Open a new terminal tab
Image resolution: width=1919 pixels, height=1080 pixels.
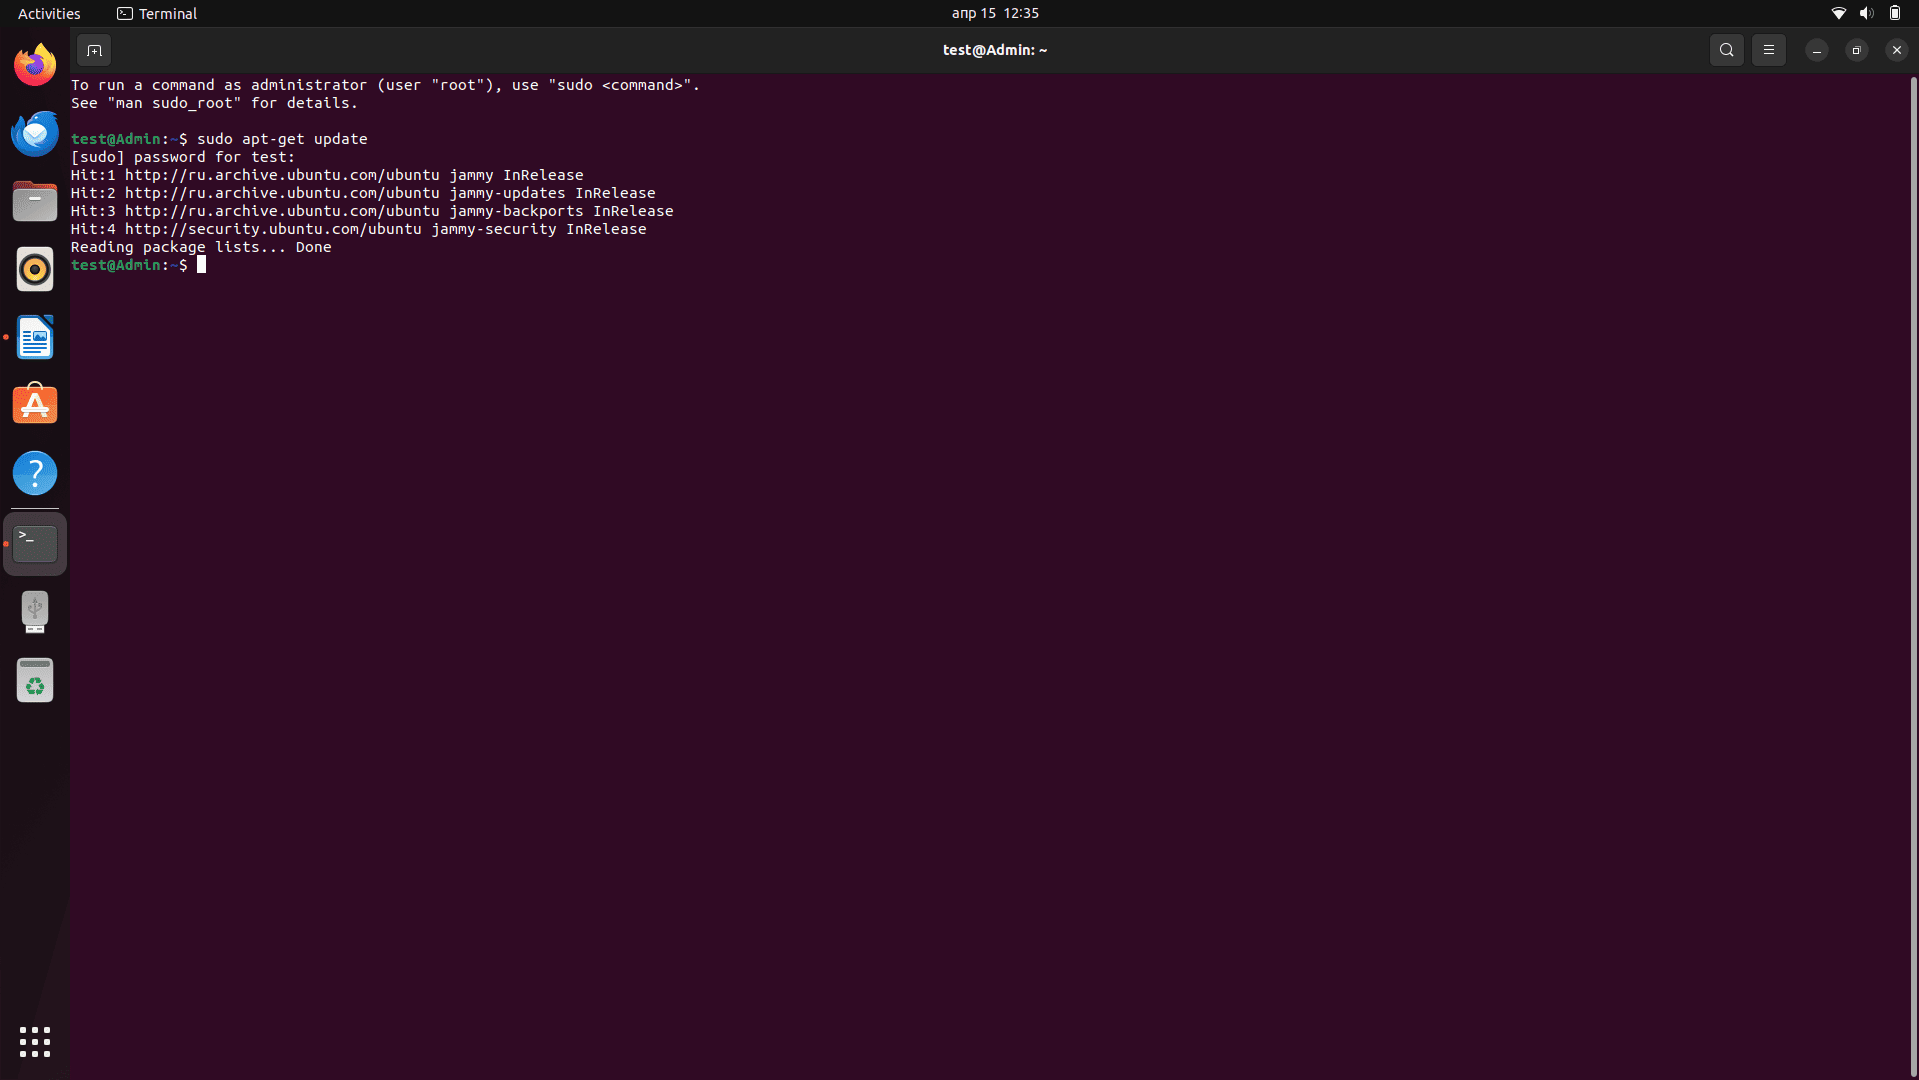click(94, 50)
